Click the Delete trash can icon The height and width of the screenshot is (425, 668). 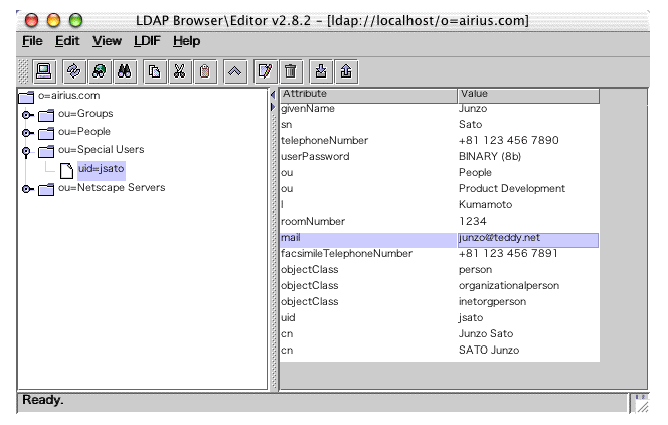point(291,71)
